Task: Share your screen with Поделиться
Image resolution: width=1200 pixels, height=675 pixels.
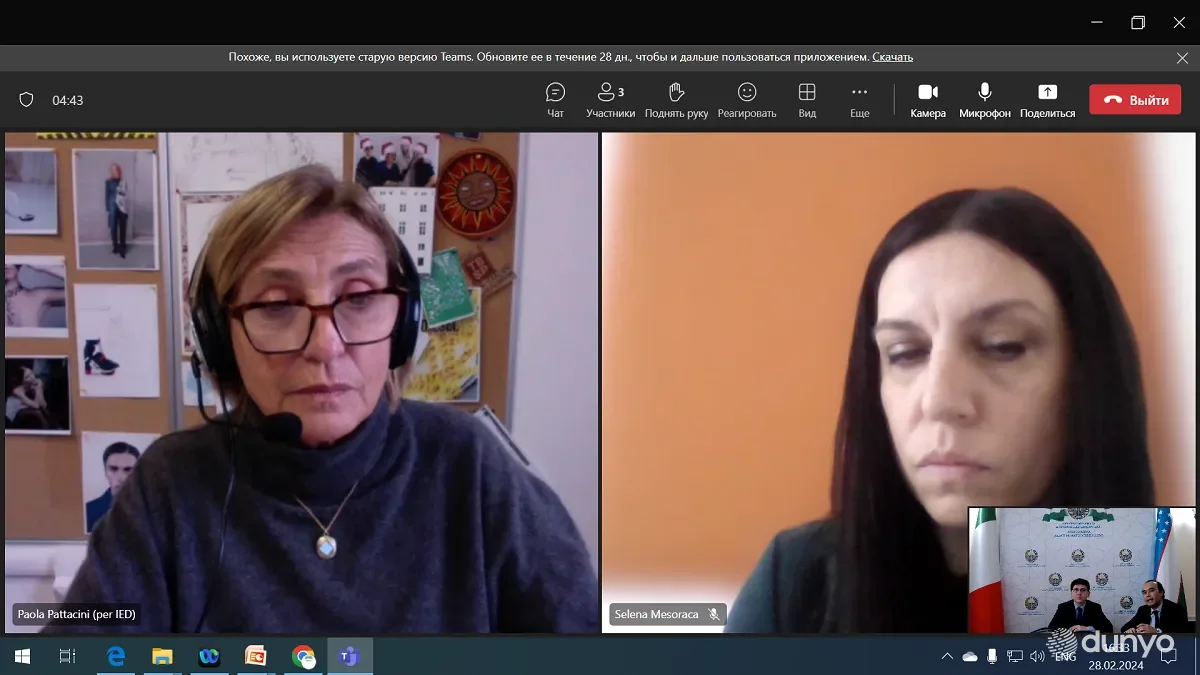Action: pyautogui.click(x=1047, y=100)
